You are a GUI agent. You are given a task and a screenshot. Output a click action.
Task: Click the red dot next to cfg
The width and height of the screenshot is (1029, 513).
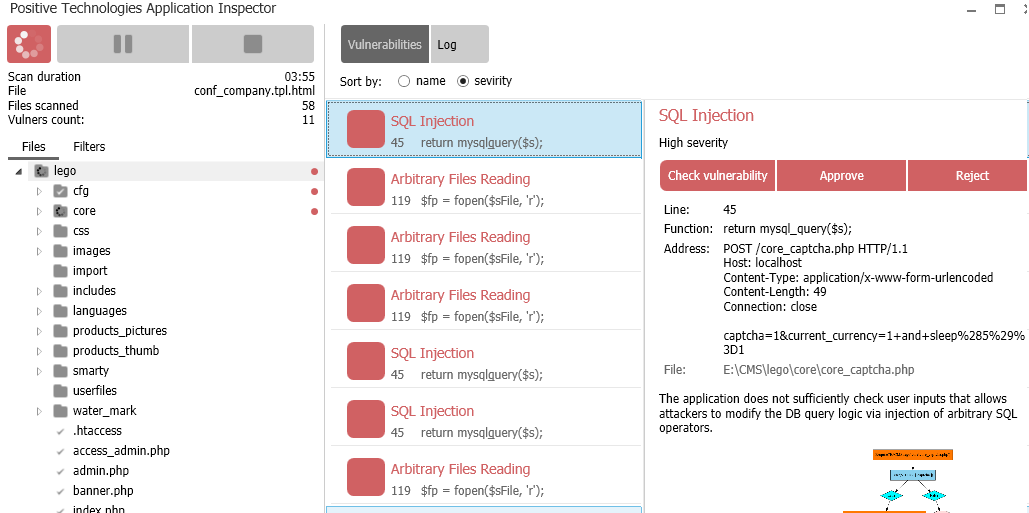(x=314, y=192)
